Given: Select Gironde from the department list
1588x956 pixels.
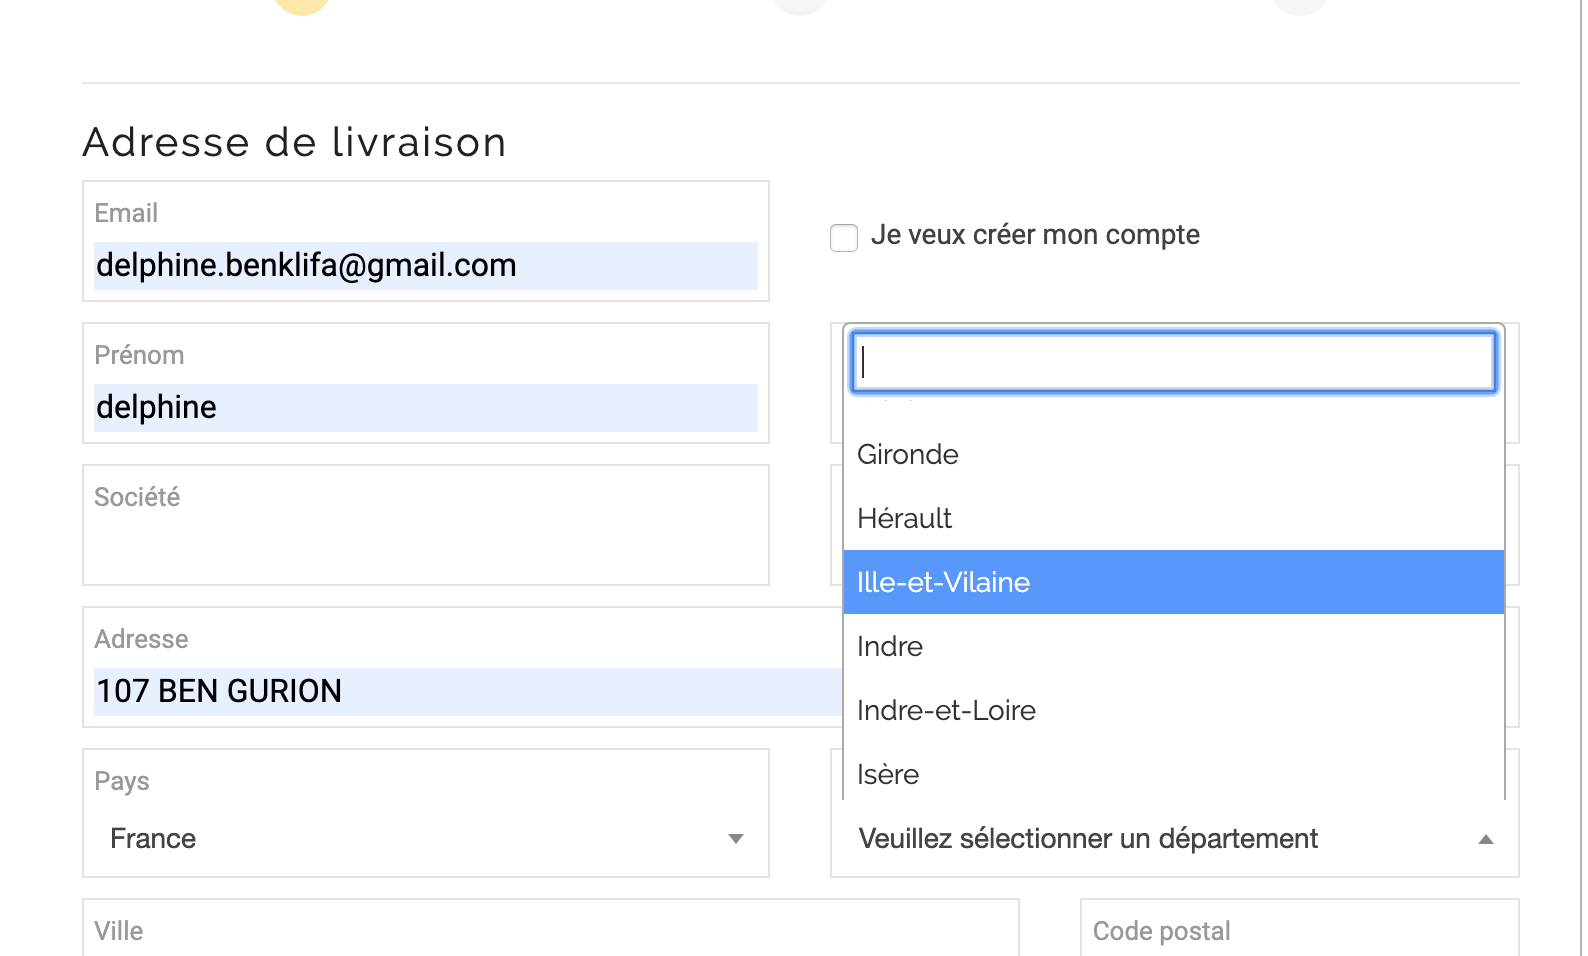Looking at the screenshot, I should click(x=1174, y=454).
